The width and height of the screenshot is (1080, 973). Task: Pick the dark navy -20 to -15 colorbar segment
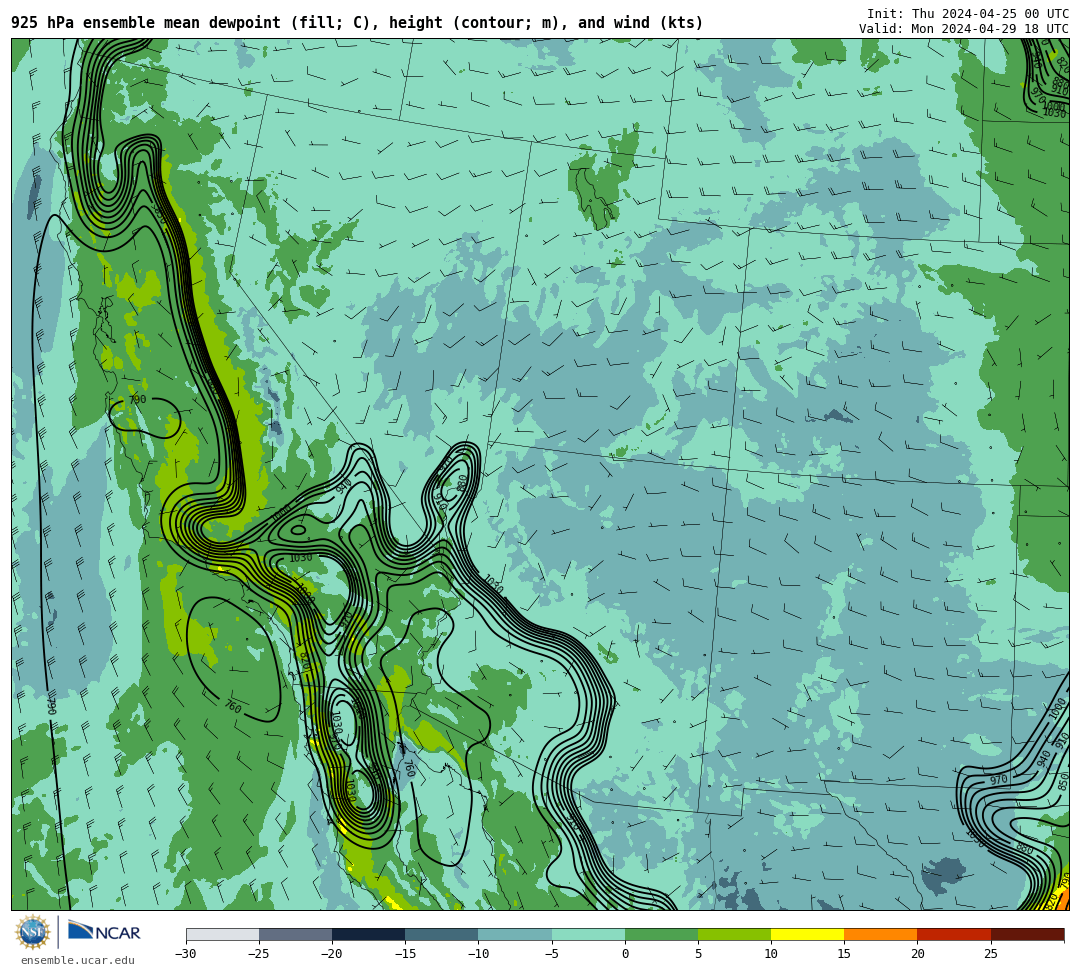368,934
